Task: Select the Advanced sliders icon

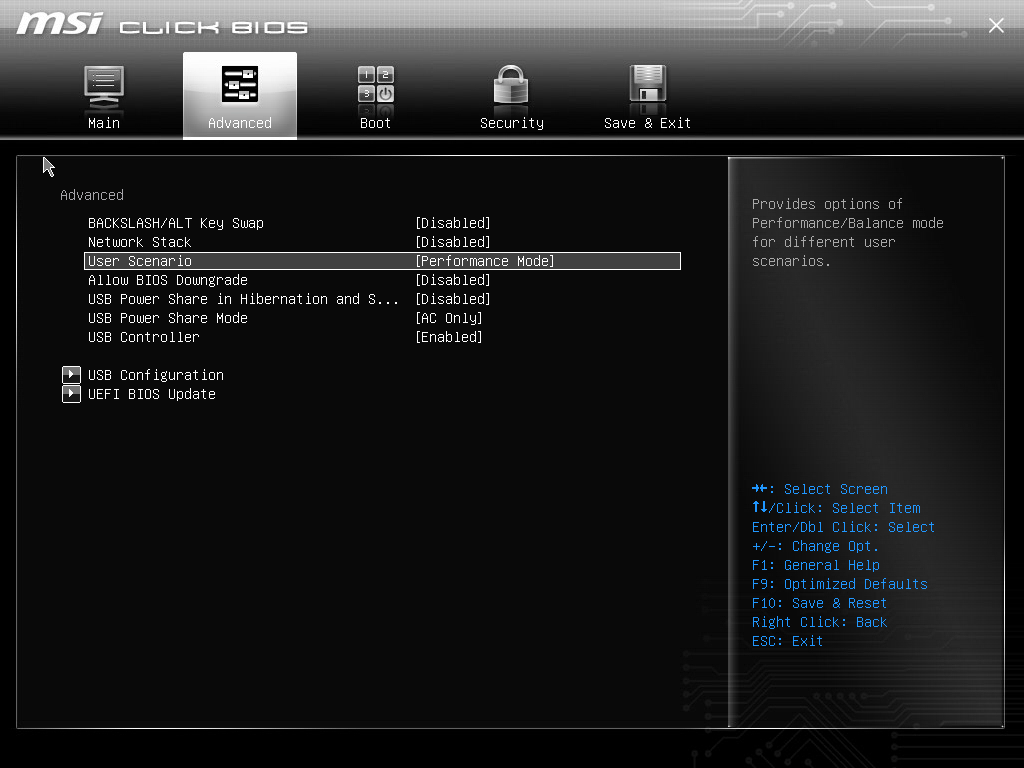Action: coord(240,84)
